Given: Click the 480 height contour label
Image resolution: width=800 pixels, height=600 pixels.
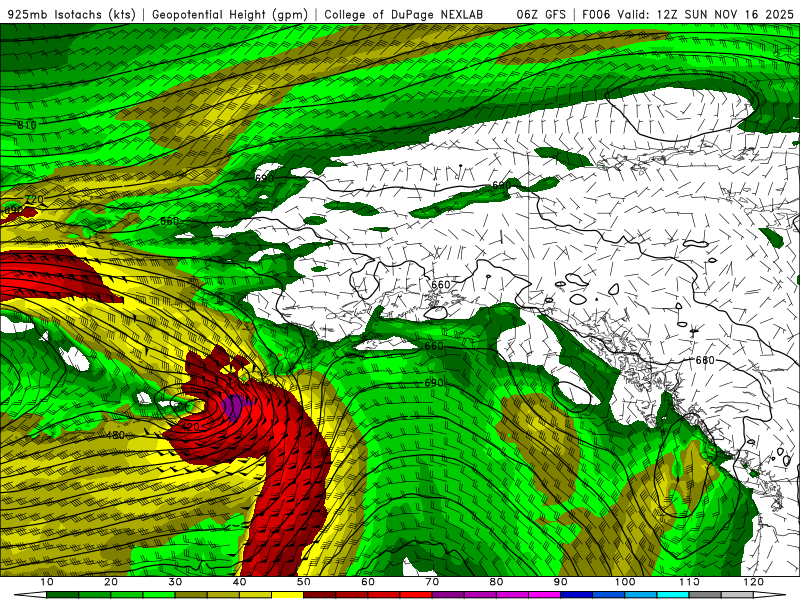Looking at the screenshot, I should click(x=116, y=435).
